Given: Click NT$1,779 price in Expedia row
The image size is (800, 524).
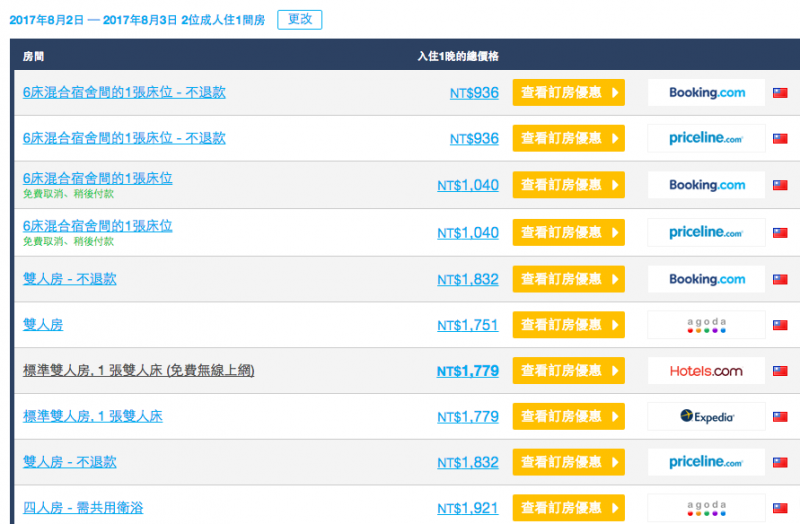Looking at the screenshot, I should pos(468,417).
